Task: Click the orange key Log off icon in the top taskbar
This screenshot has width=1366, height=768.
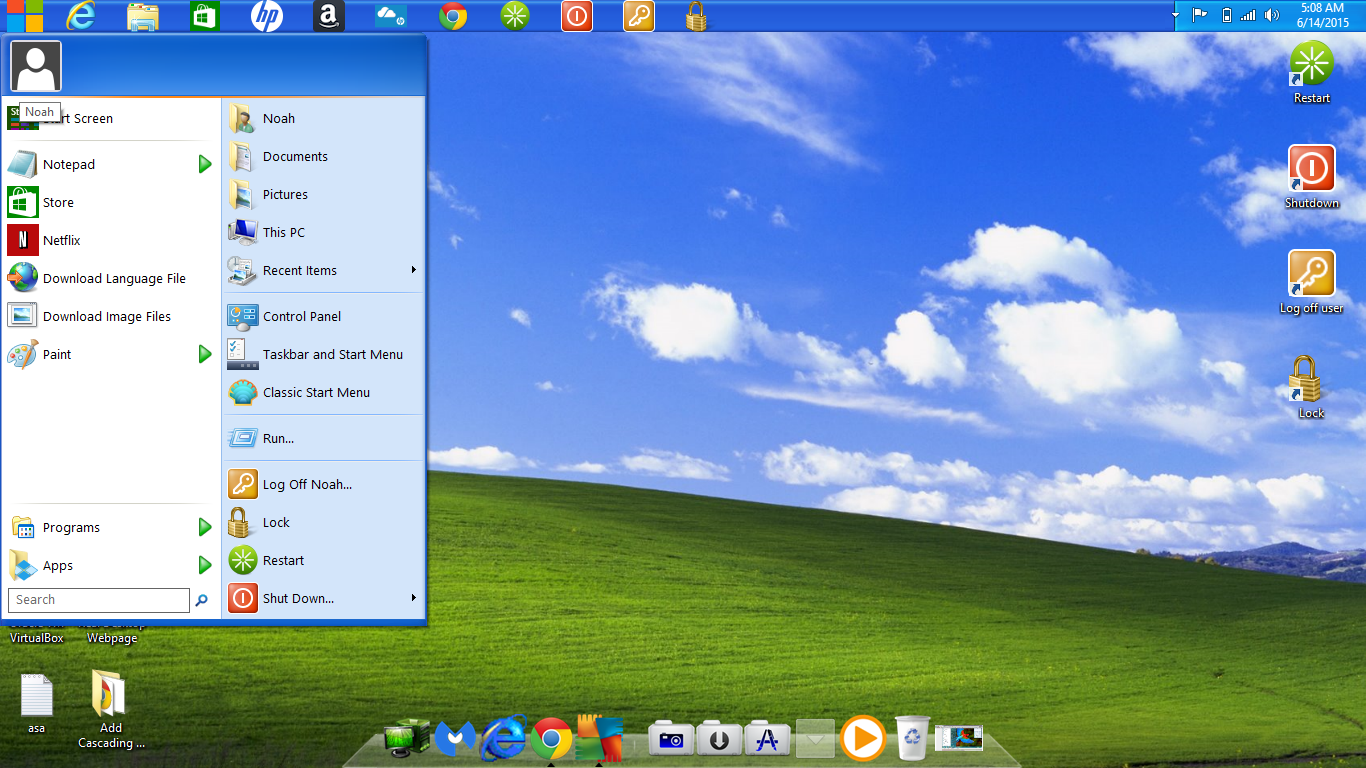Action: pyautogui.click(x=639, y=16)
